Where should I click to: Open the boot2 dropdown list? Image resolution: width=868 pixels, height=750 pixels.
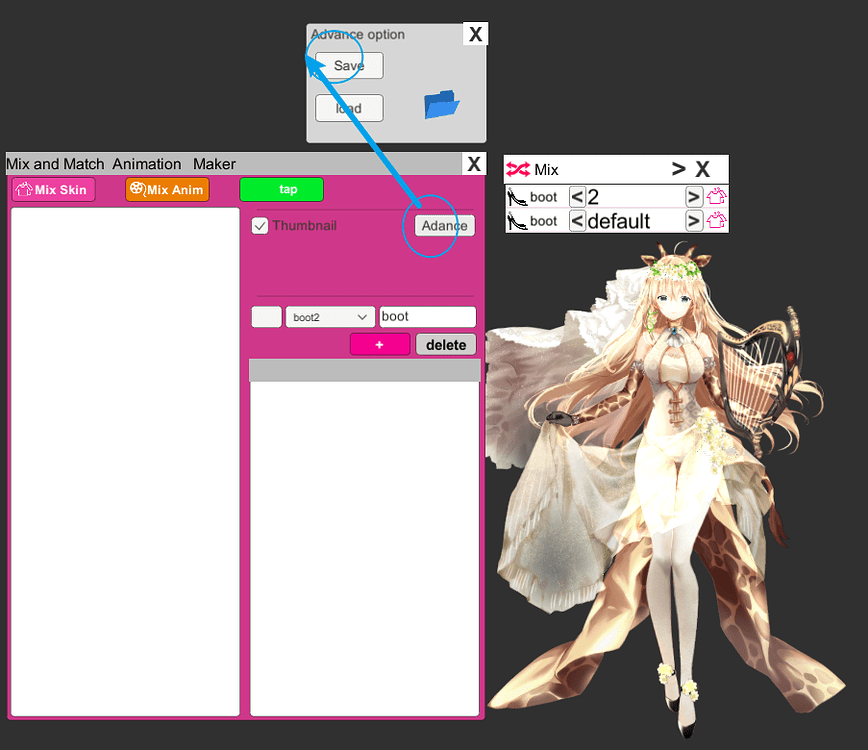point(330,316)
